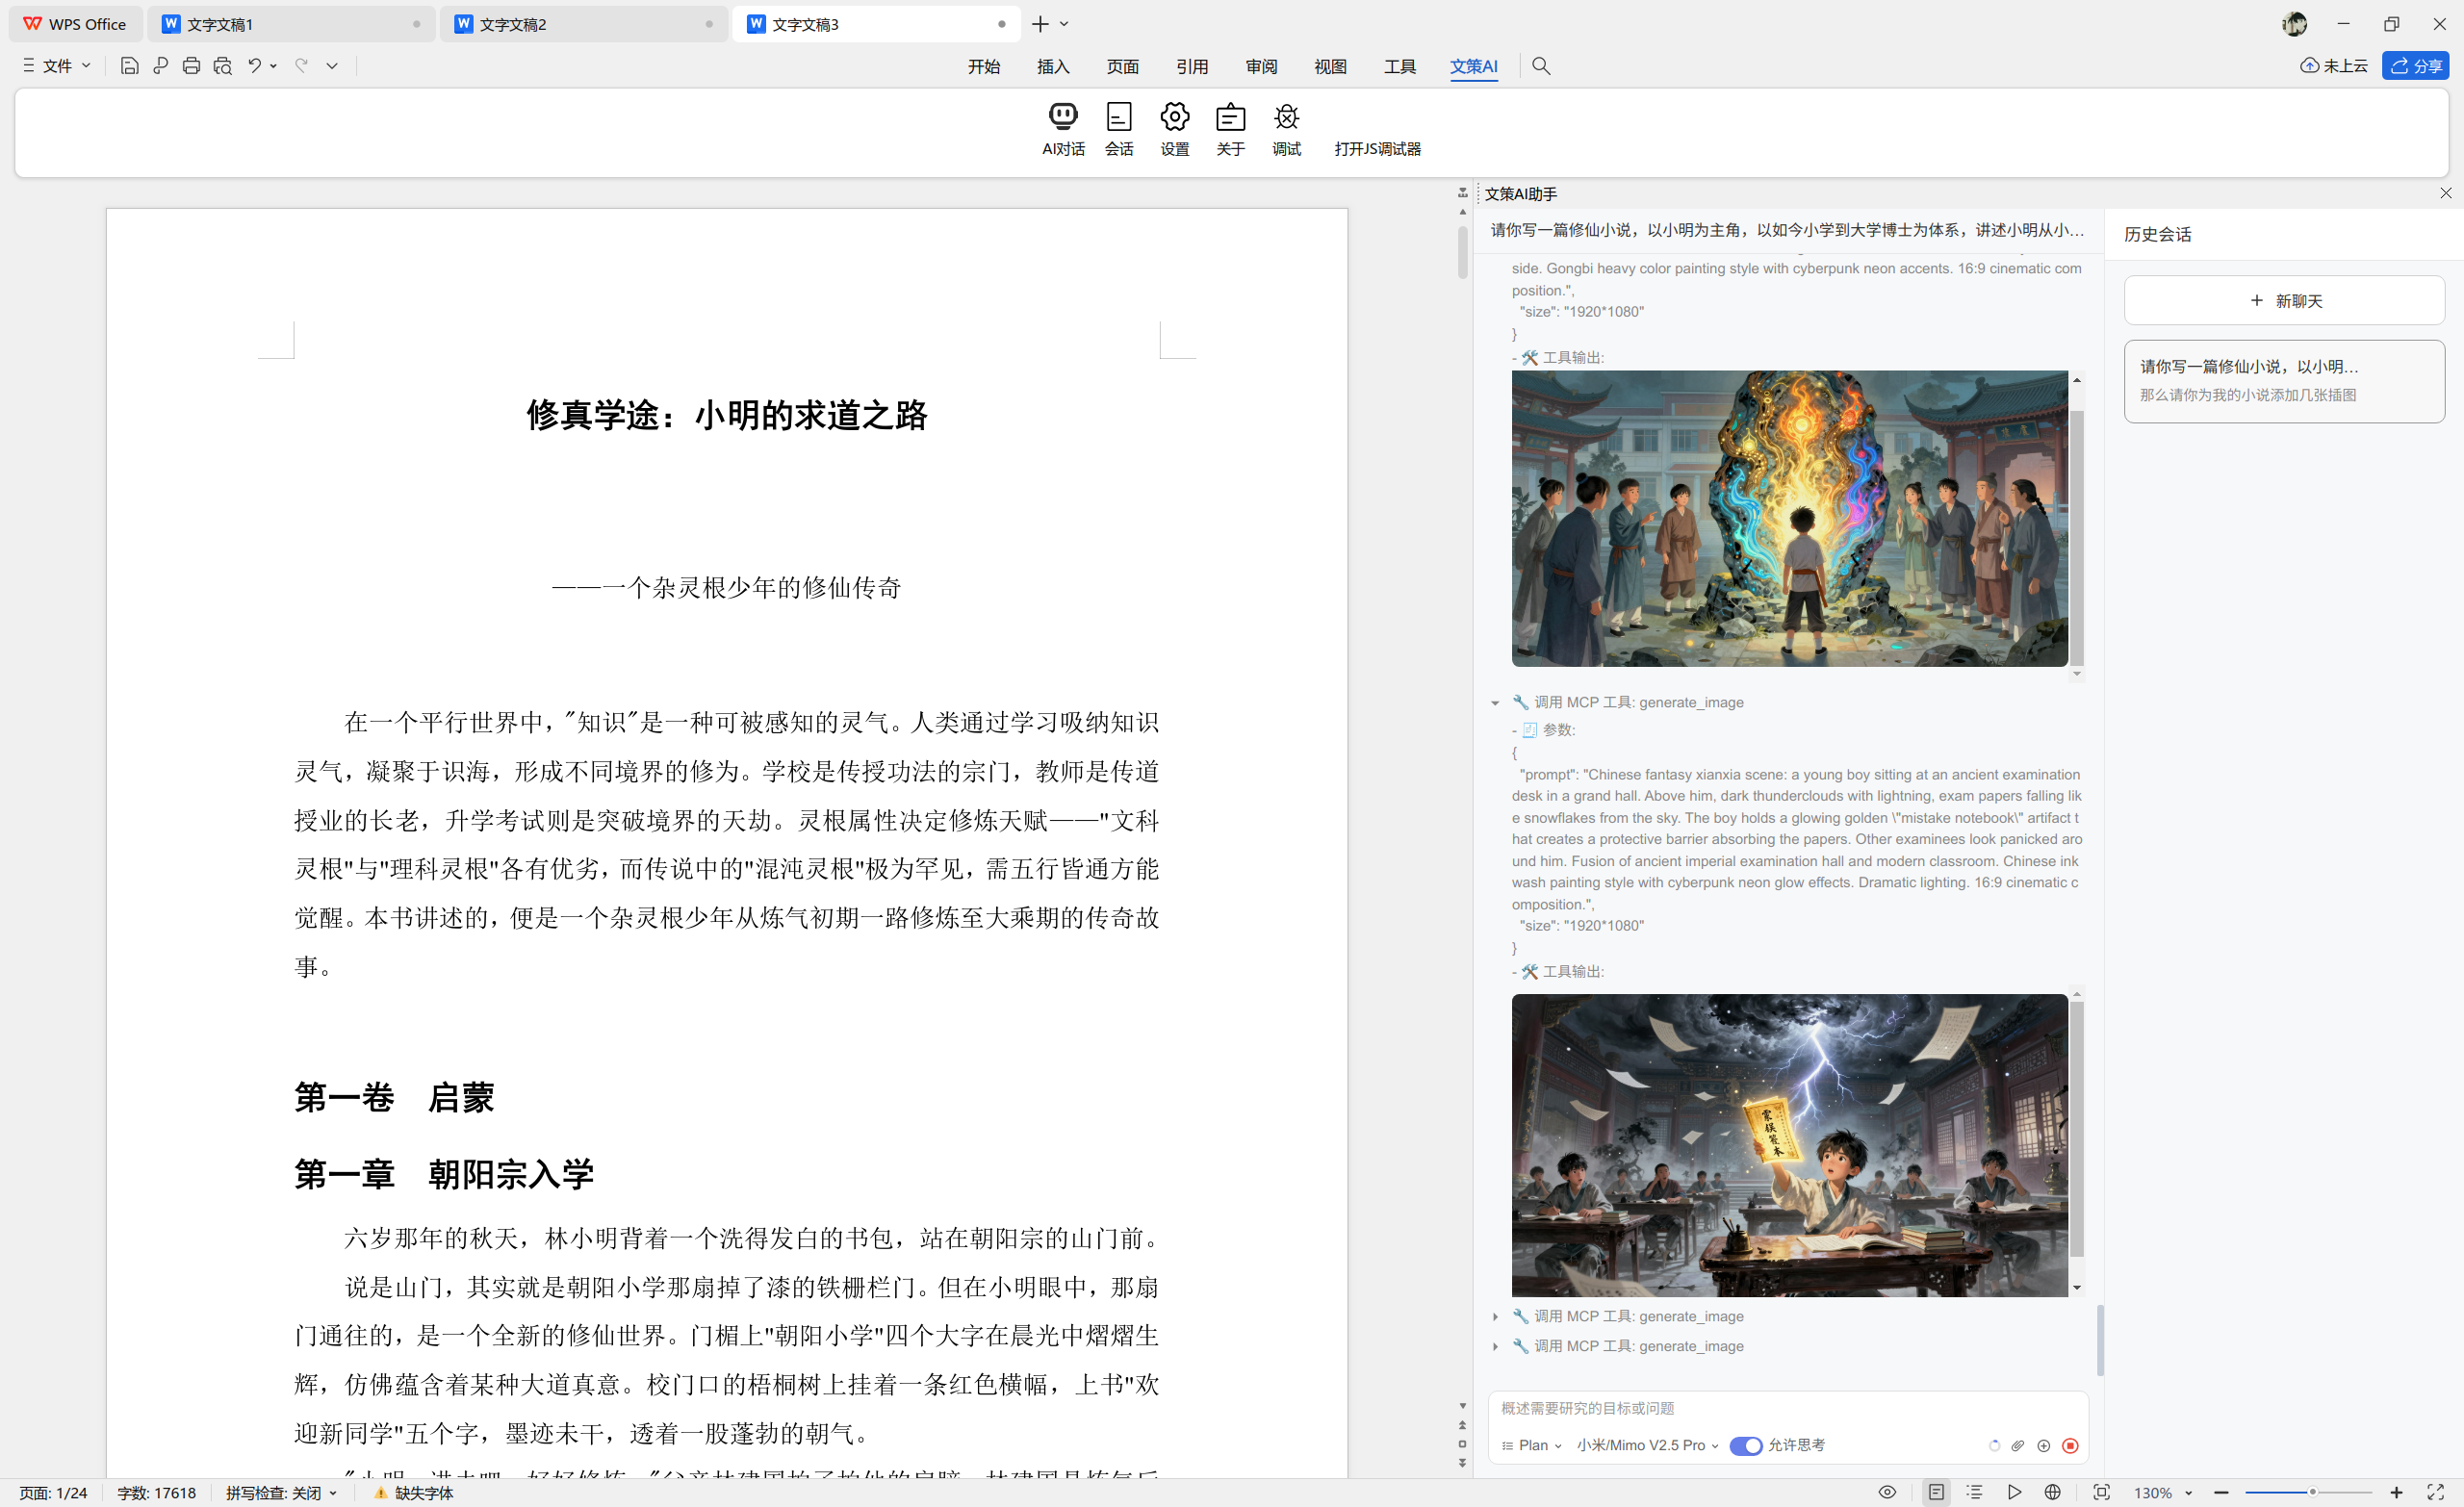Screen dimensions: 2464x1507
Task: Switch to the 开始 ribbon tab
Action: click(984, 66)
